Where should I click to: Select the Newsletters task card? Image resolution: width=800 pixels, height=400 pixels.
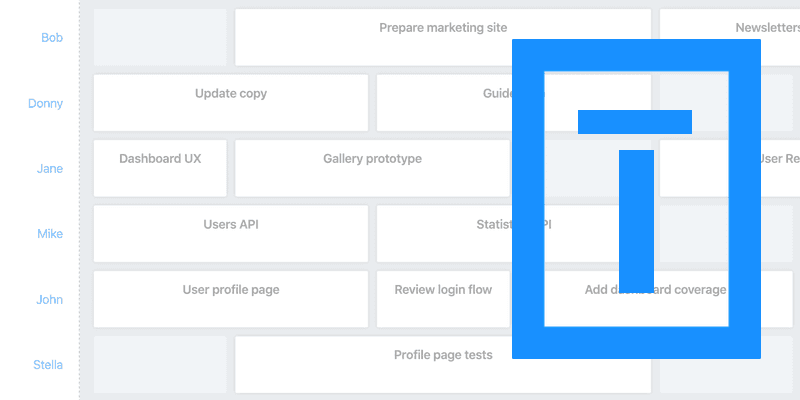(x=730, y=37)
